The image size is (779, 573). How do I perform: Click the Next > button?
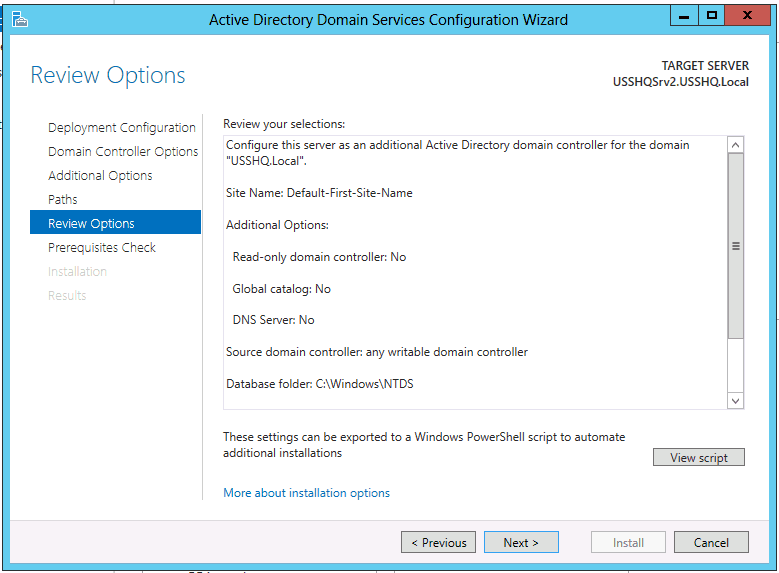pos(521,542)
